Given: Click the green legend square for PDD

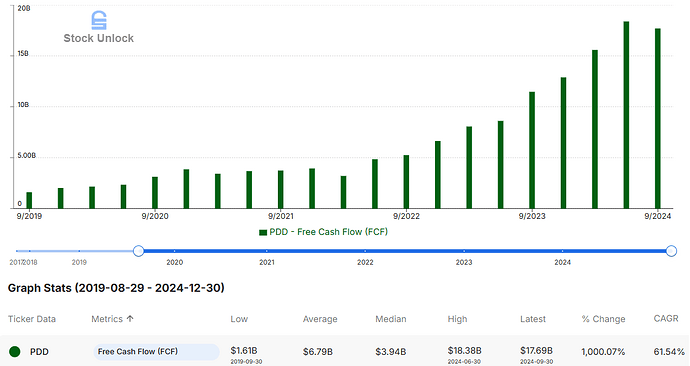Looking at the screenshot, I should (263, 232).
